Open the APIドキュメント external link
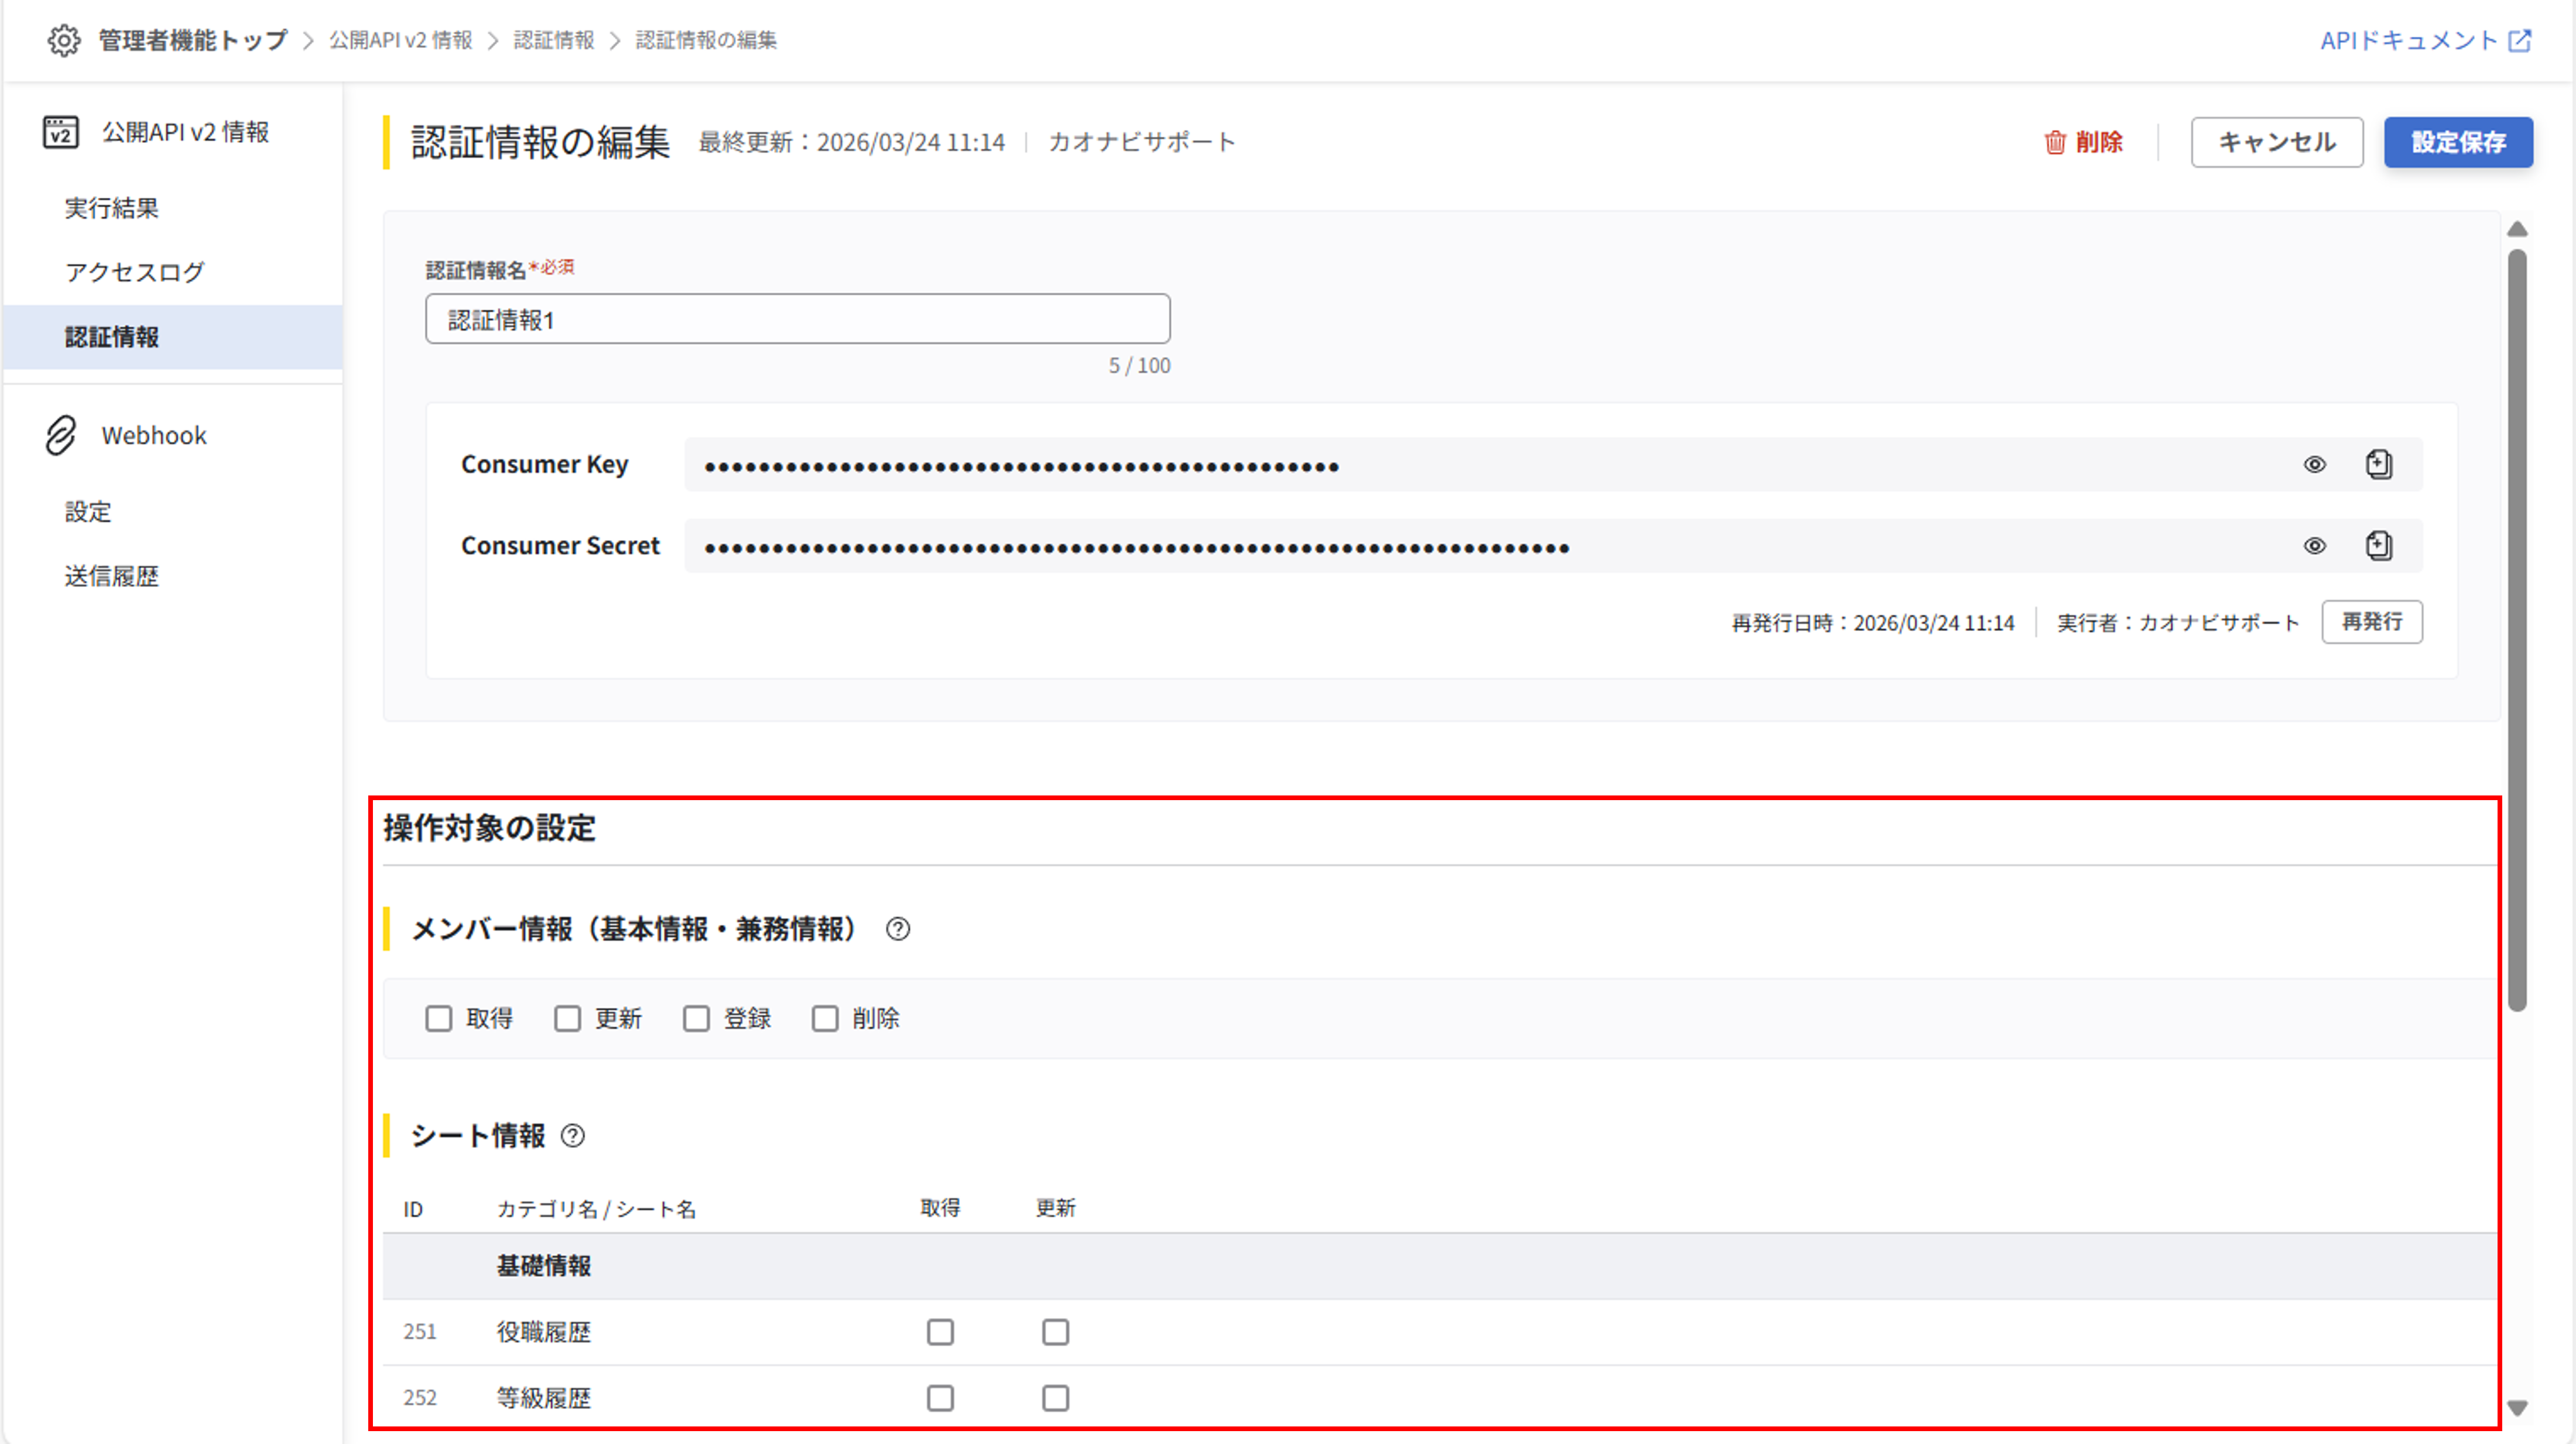The height and width of the screenshot is (1444, 2576). click(x=2425, y=40)
